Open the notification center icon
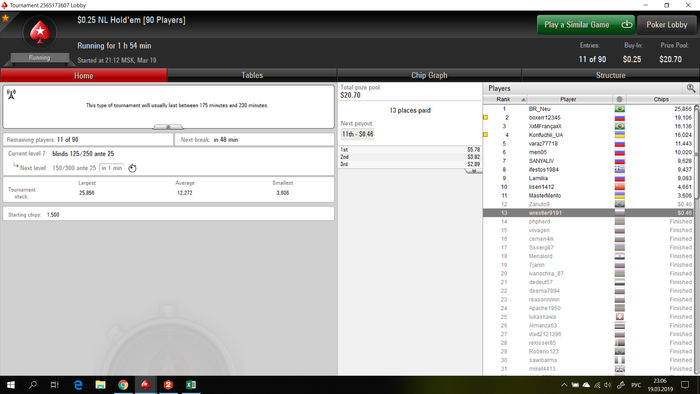Screen dimensions: 700x394 685,385
